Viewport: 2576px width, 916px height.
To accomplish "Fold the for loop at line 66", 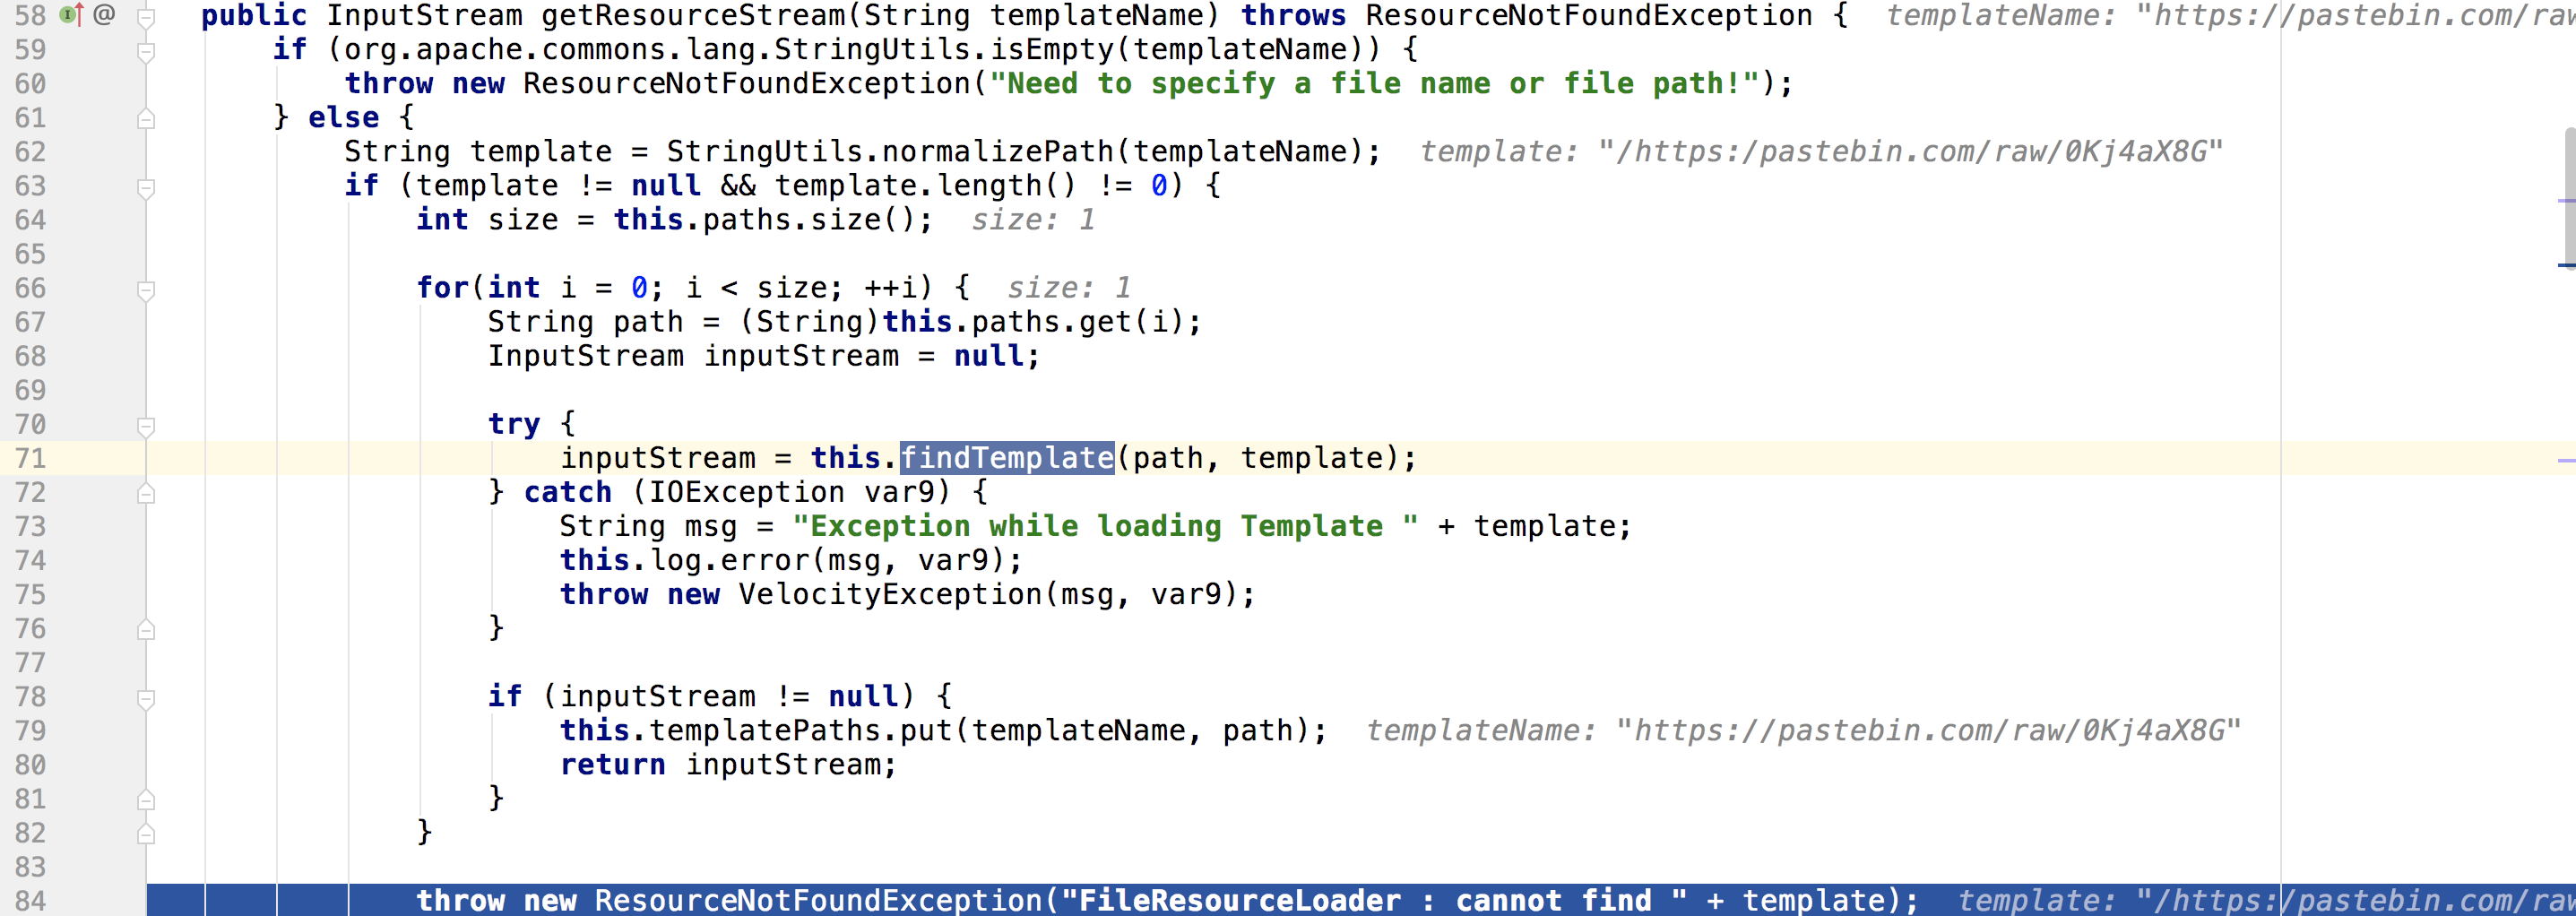I will click(146, 290).
